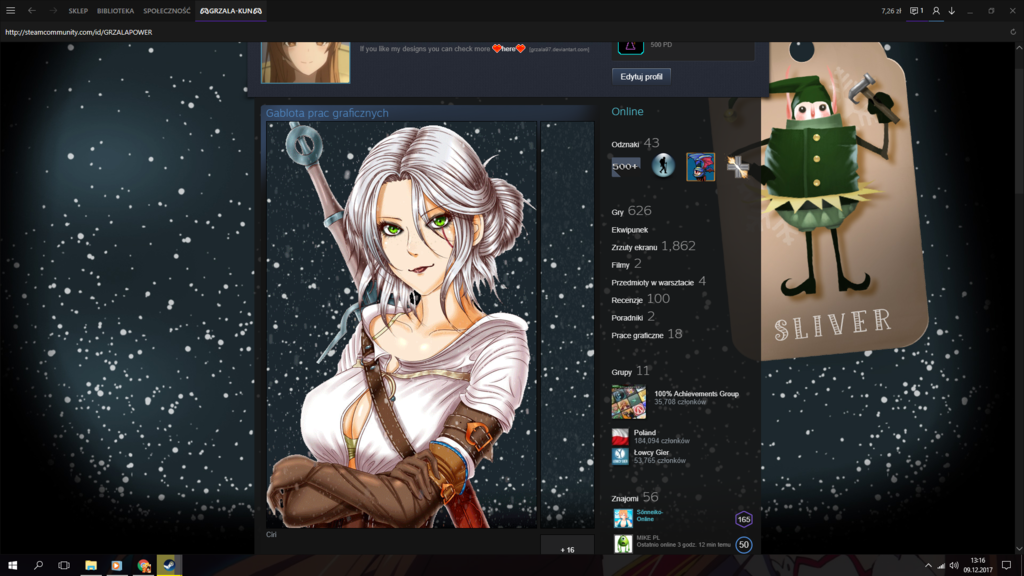Click the red-haired character badge

700,167
